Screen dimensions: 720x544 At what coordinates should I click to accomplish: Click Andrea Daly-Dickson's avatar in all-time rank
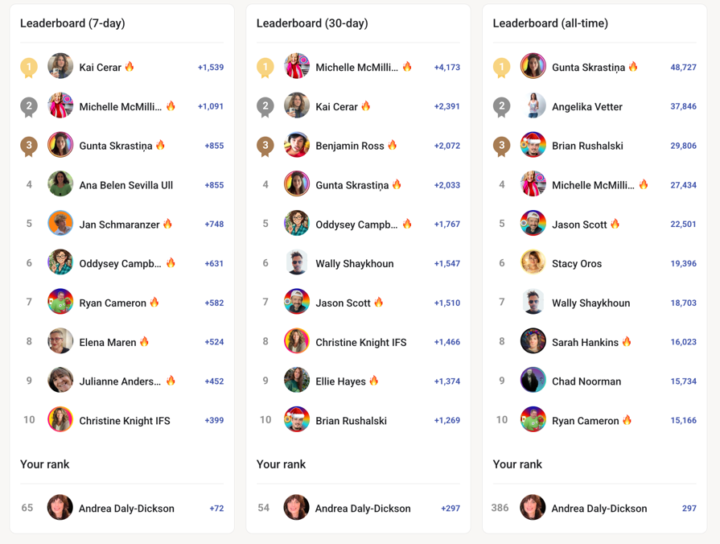533,508
